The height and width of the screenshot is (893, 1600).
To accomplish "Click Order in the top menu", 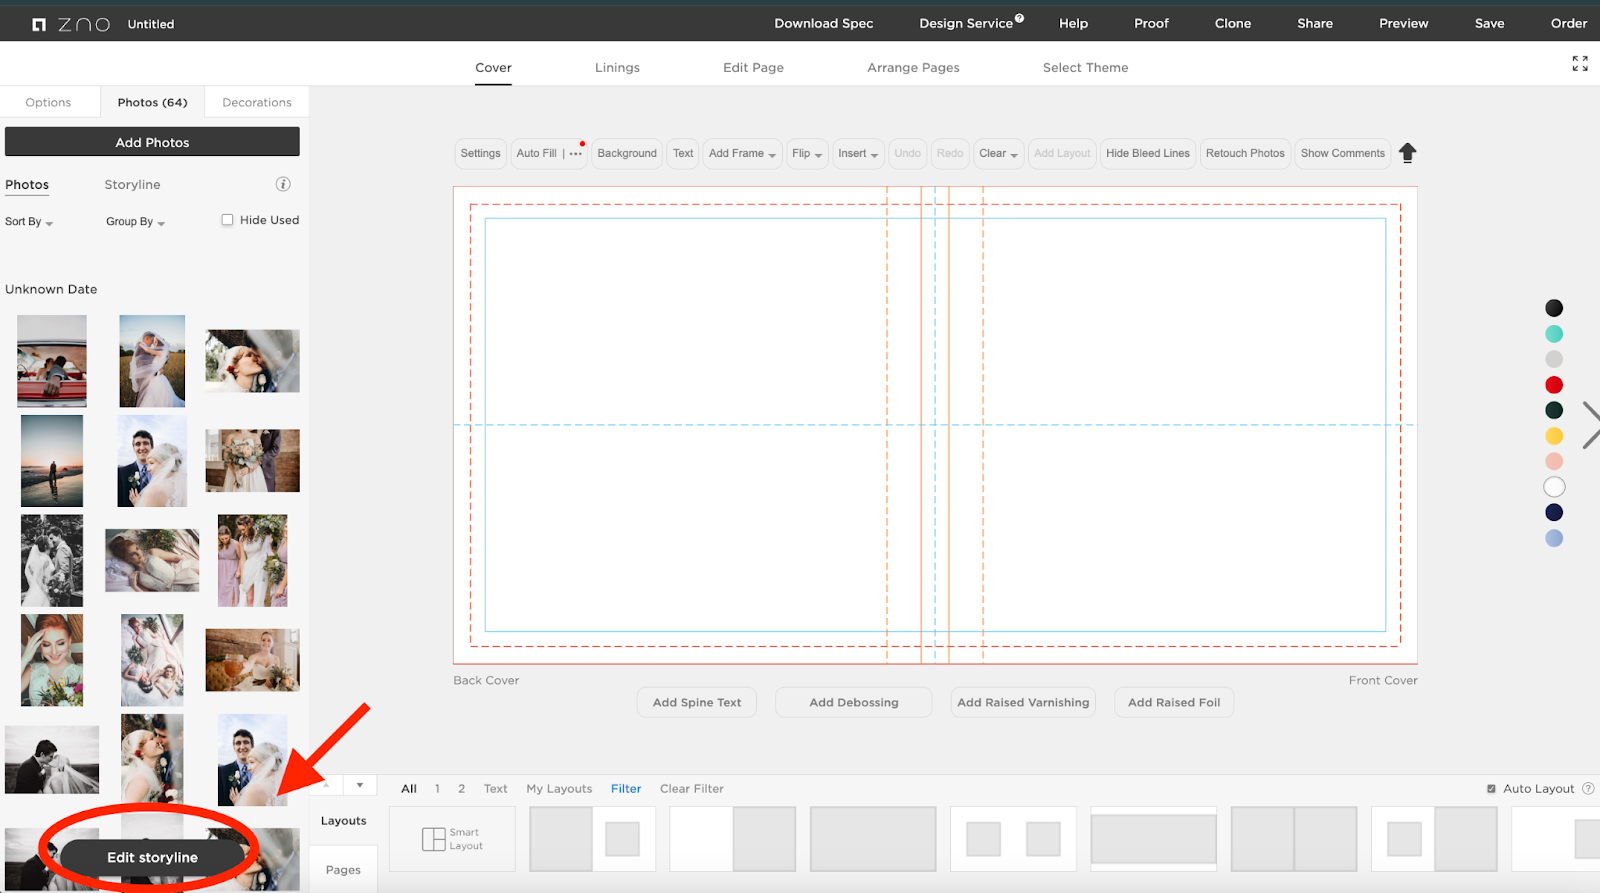I will tap(1569, 23).
